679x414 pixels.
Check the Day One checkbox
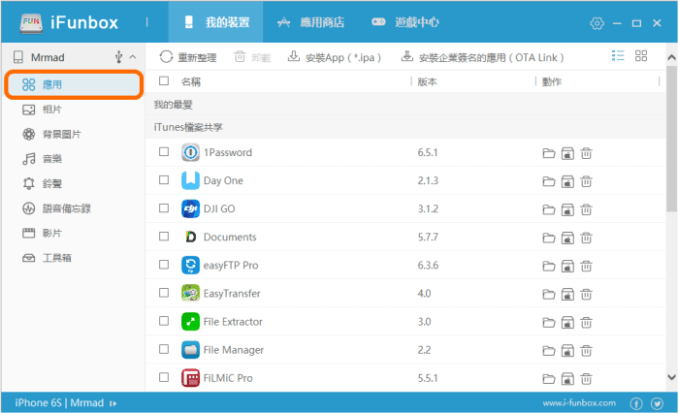[164, 180]
